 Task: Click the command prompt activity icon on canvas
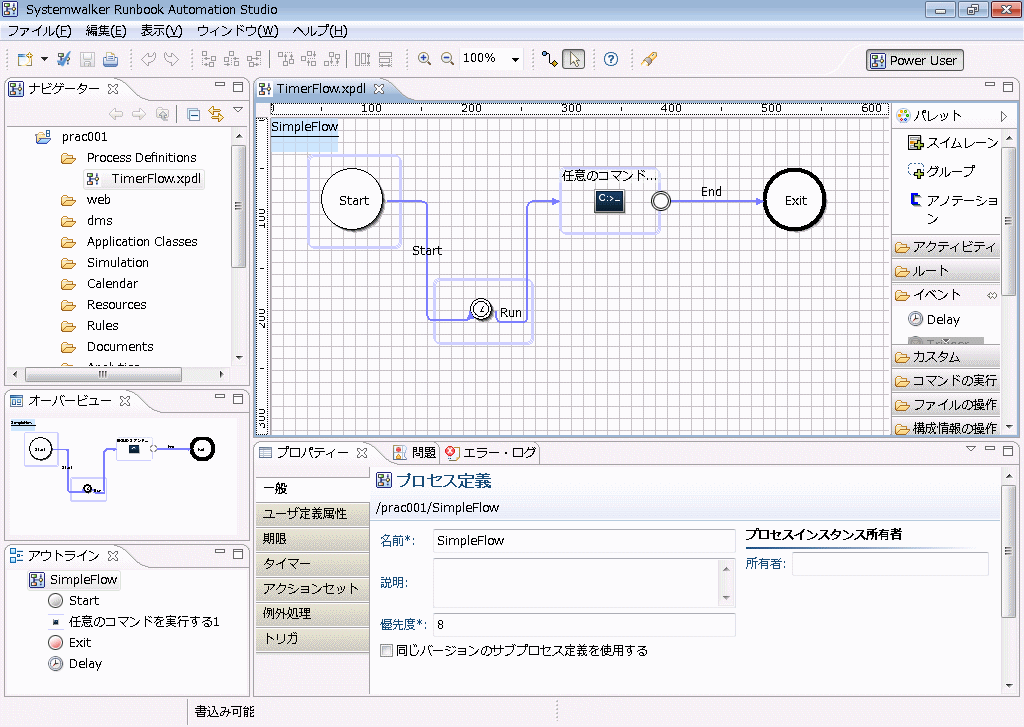pos(609,201)
